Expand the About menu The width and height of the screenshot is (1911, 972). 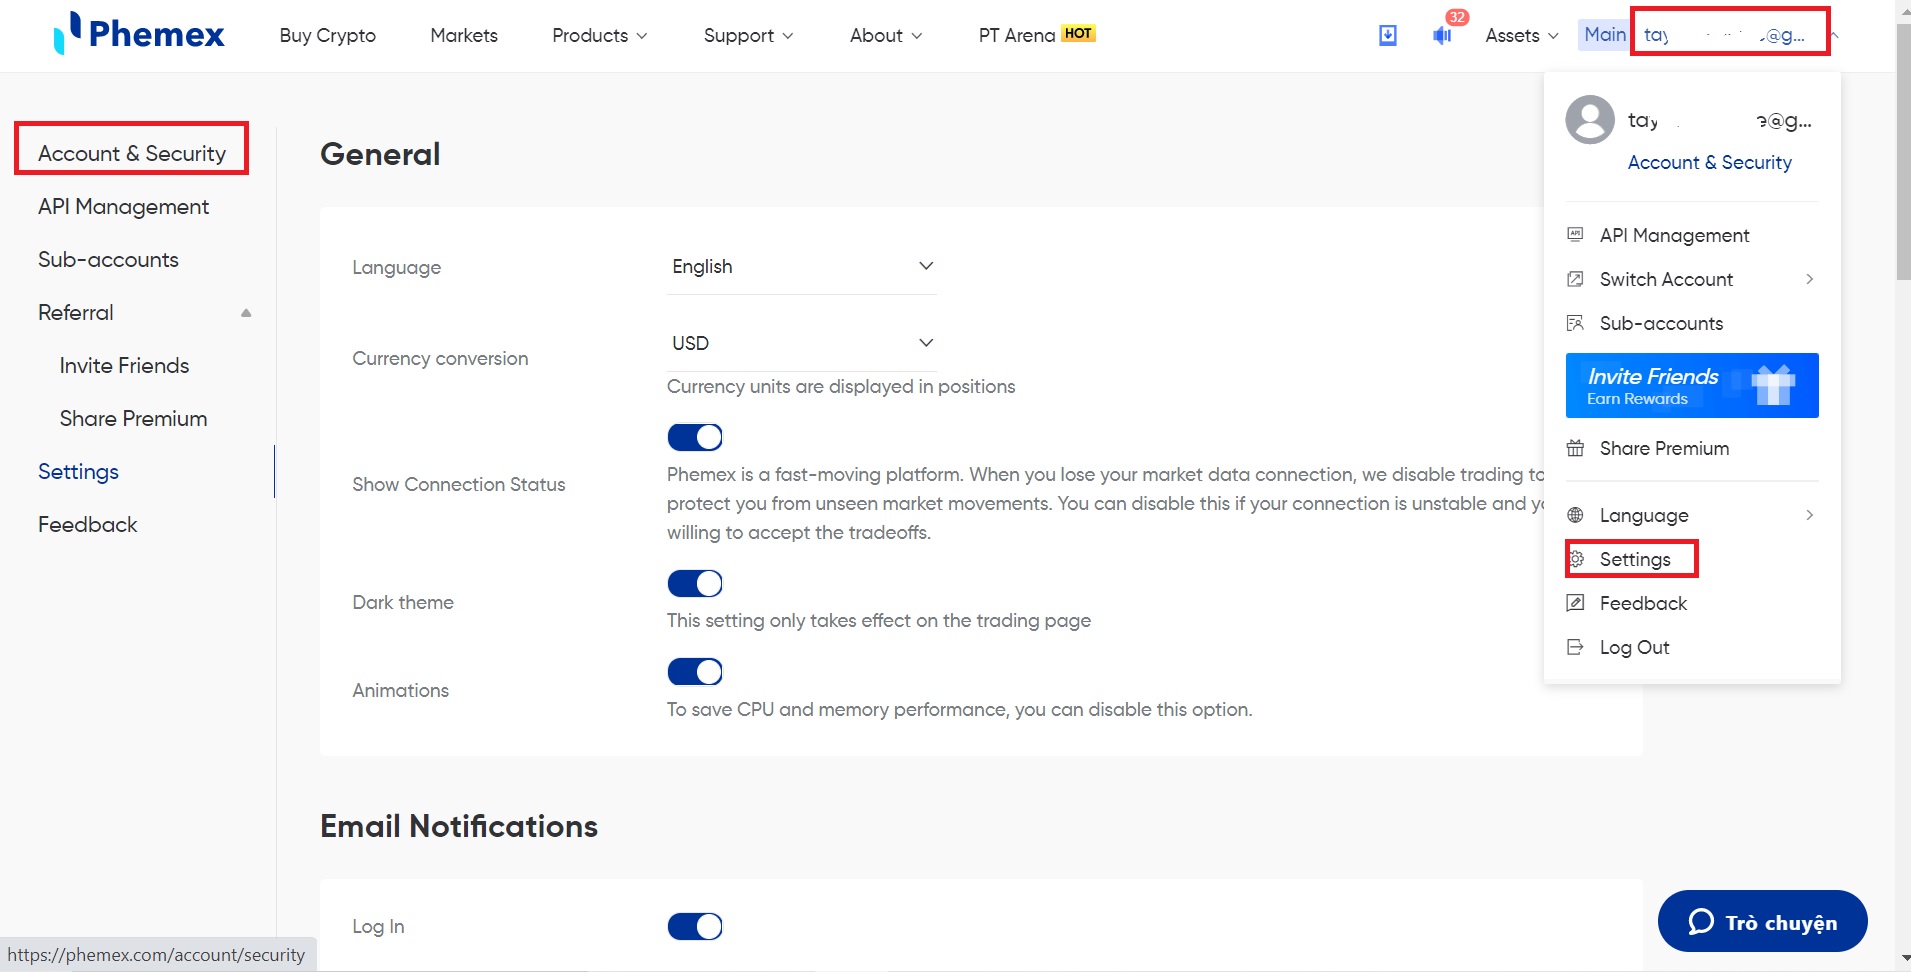coord(886,35)
